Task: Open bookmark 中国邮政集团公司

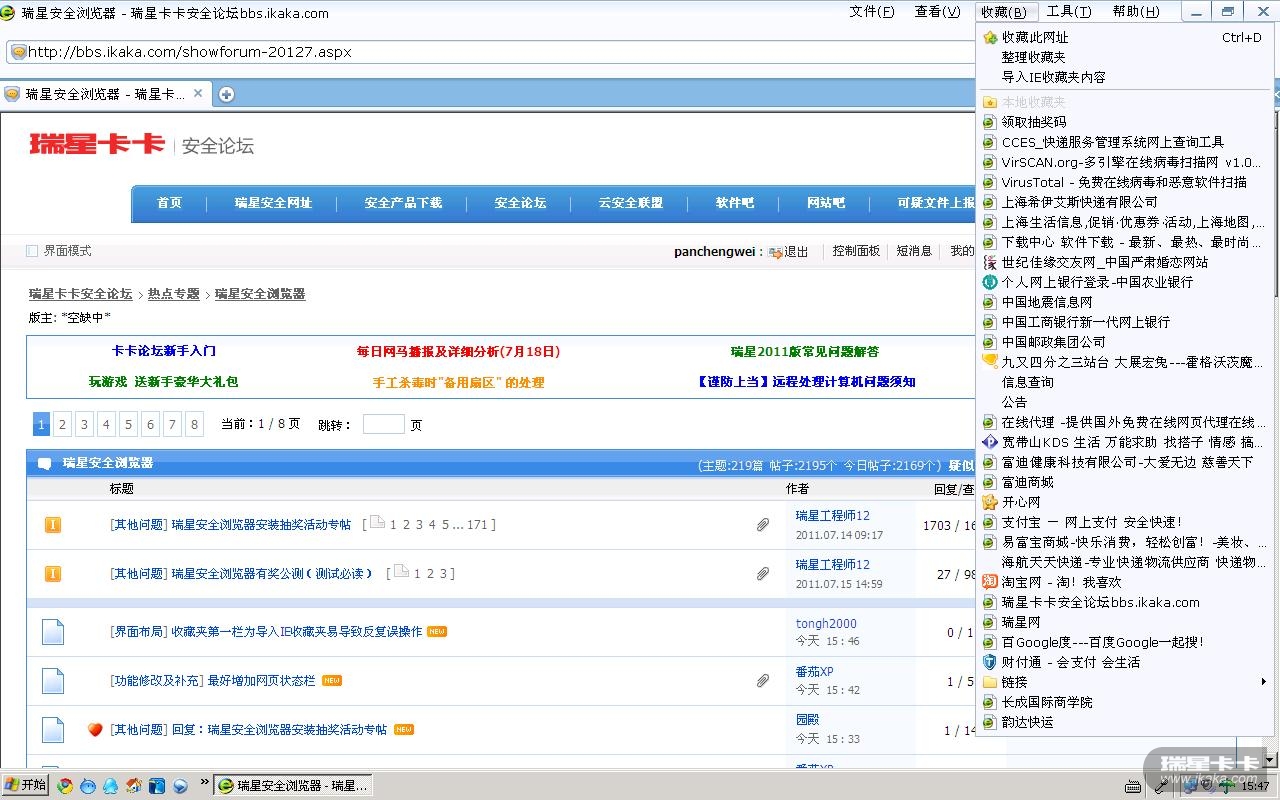Action: point(1125,342)
